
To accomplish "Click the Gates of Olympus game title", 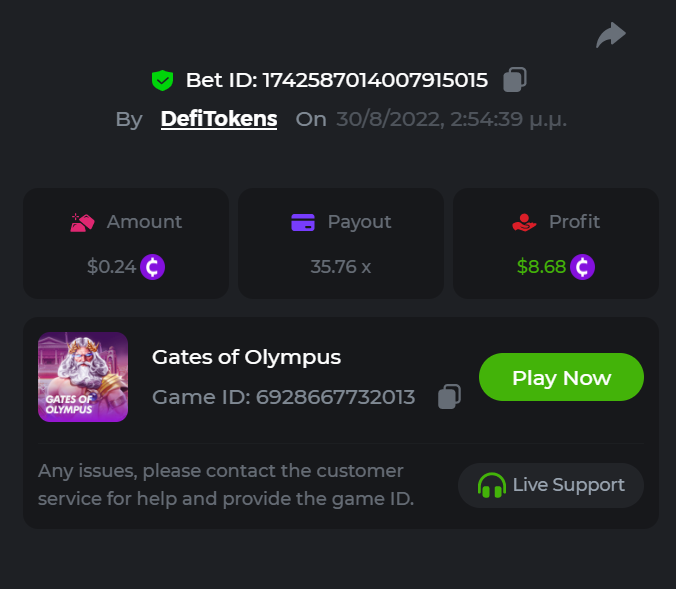I will point(246,357).
